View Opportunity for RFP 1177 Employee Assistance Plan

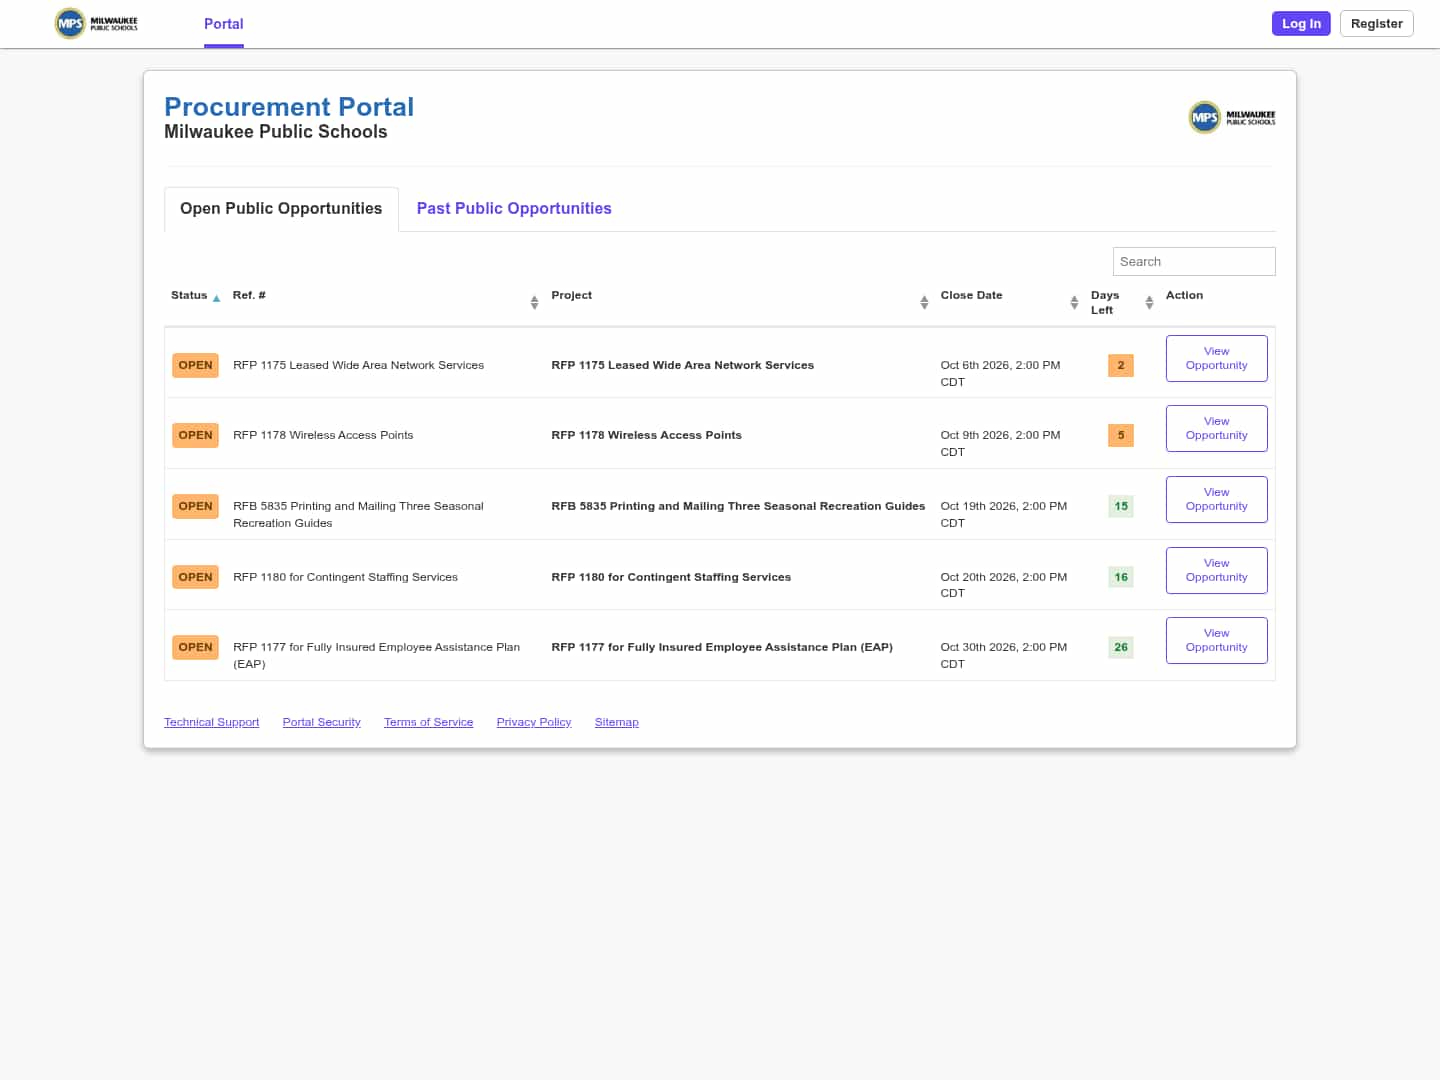1217,640
